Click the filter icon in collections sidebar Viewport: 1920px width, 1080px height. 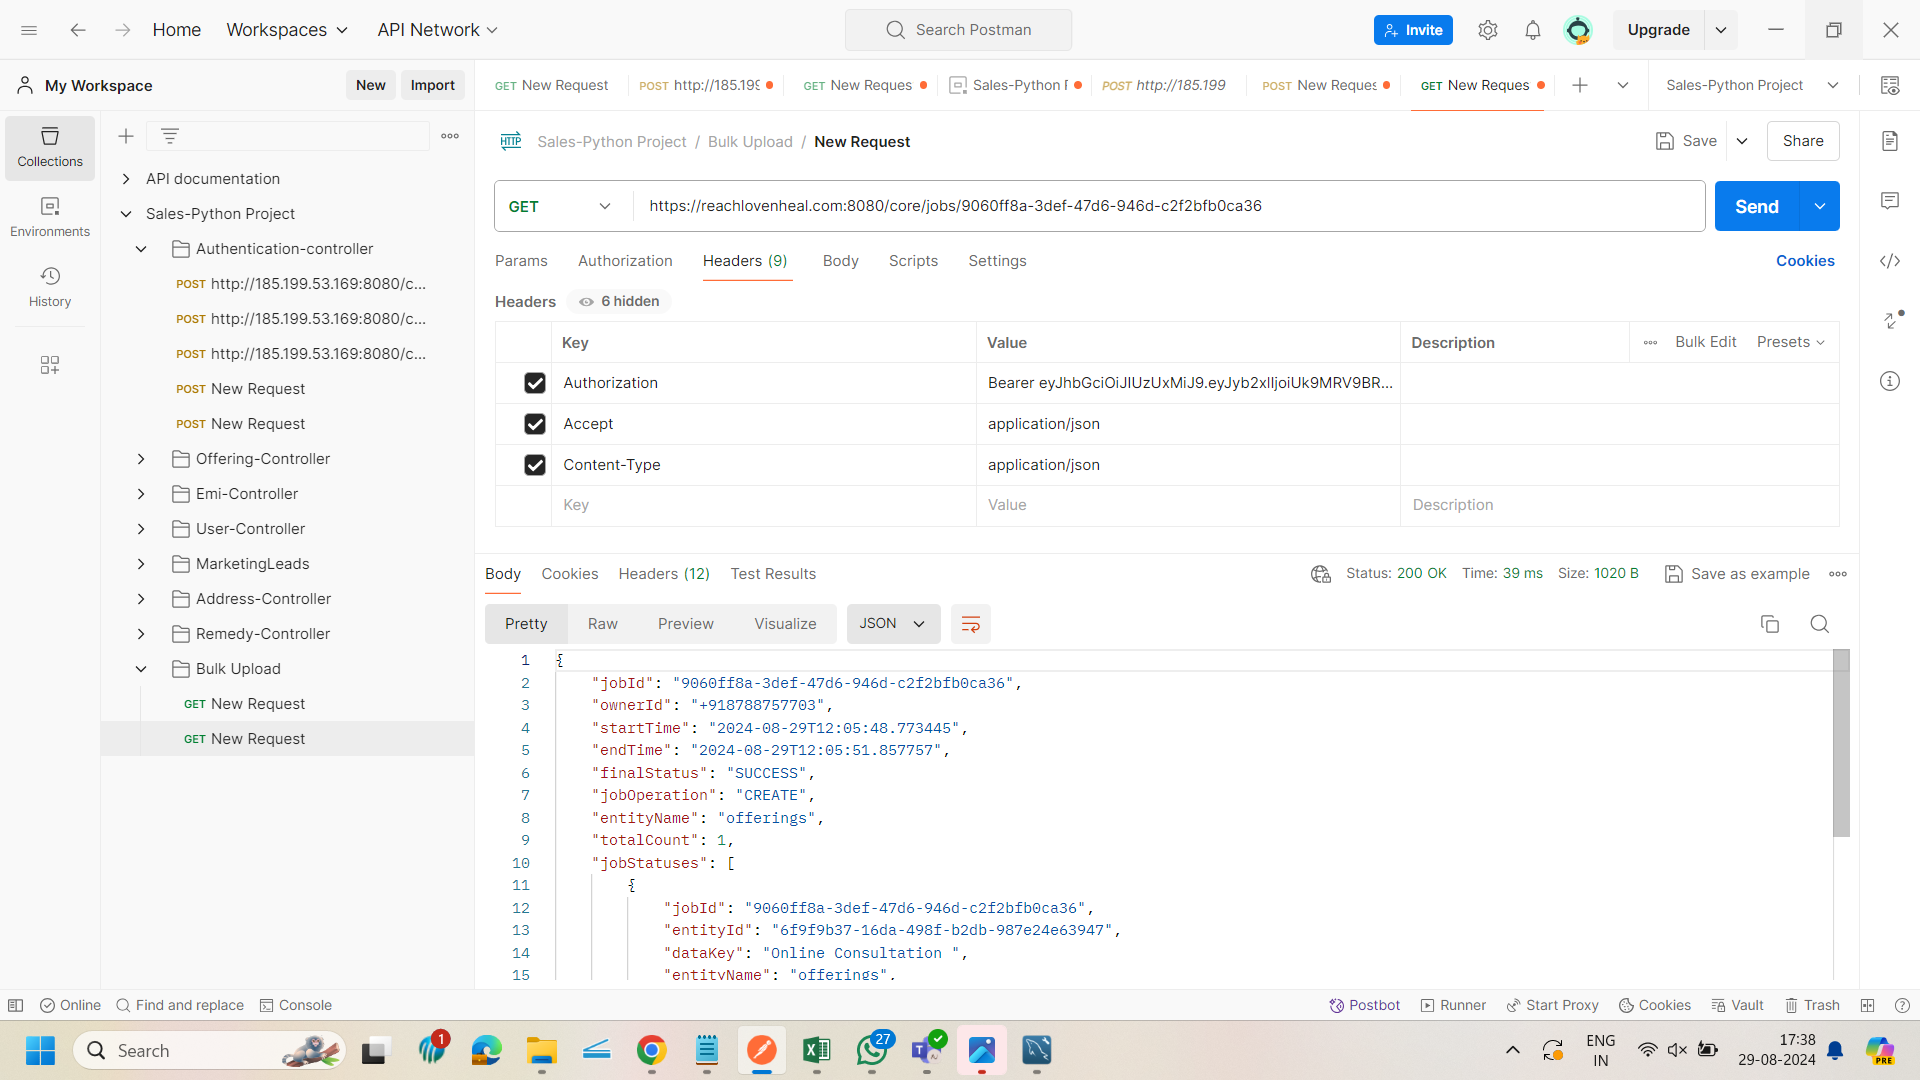click(x=170, y=136)
